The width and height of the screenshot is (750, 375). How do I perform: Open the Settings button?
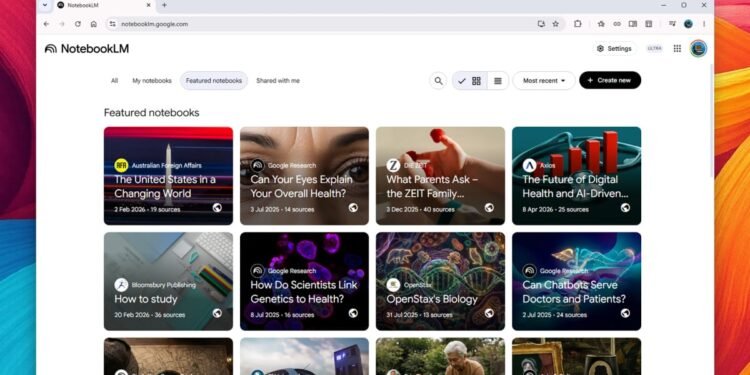(x=615, y=49)
